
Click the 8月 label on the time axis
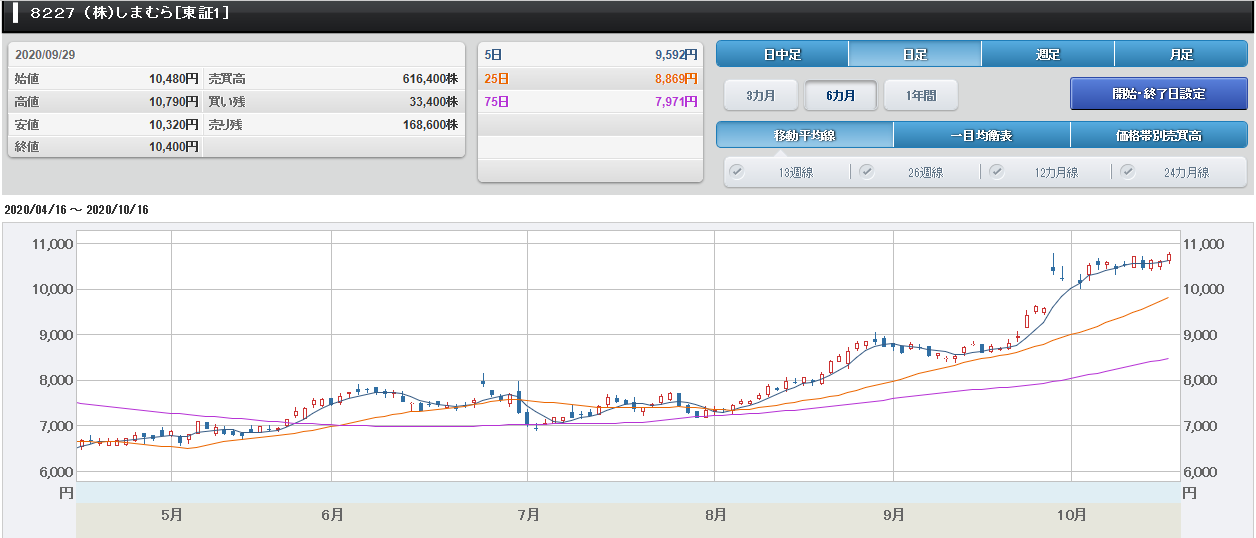point(715,515)
